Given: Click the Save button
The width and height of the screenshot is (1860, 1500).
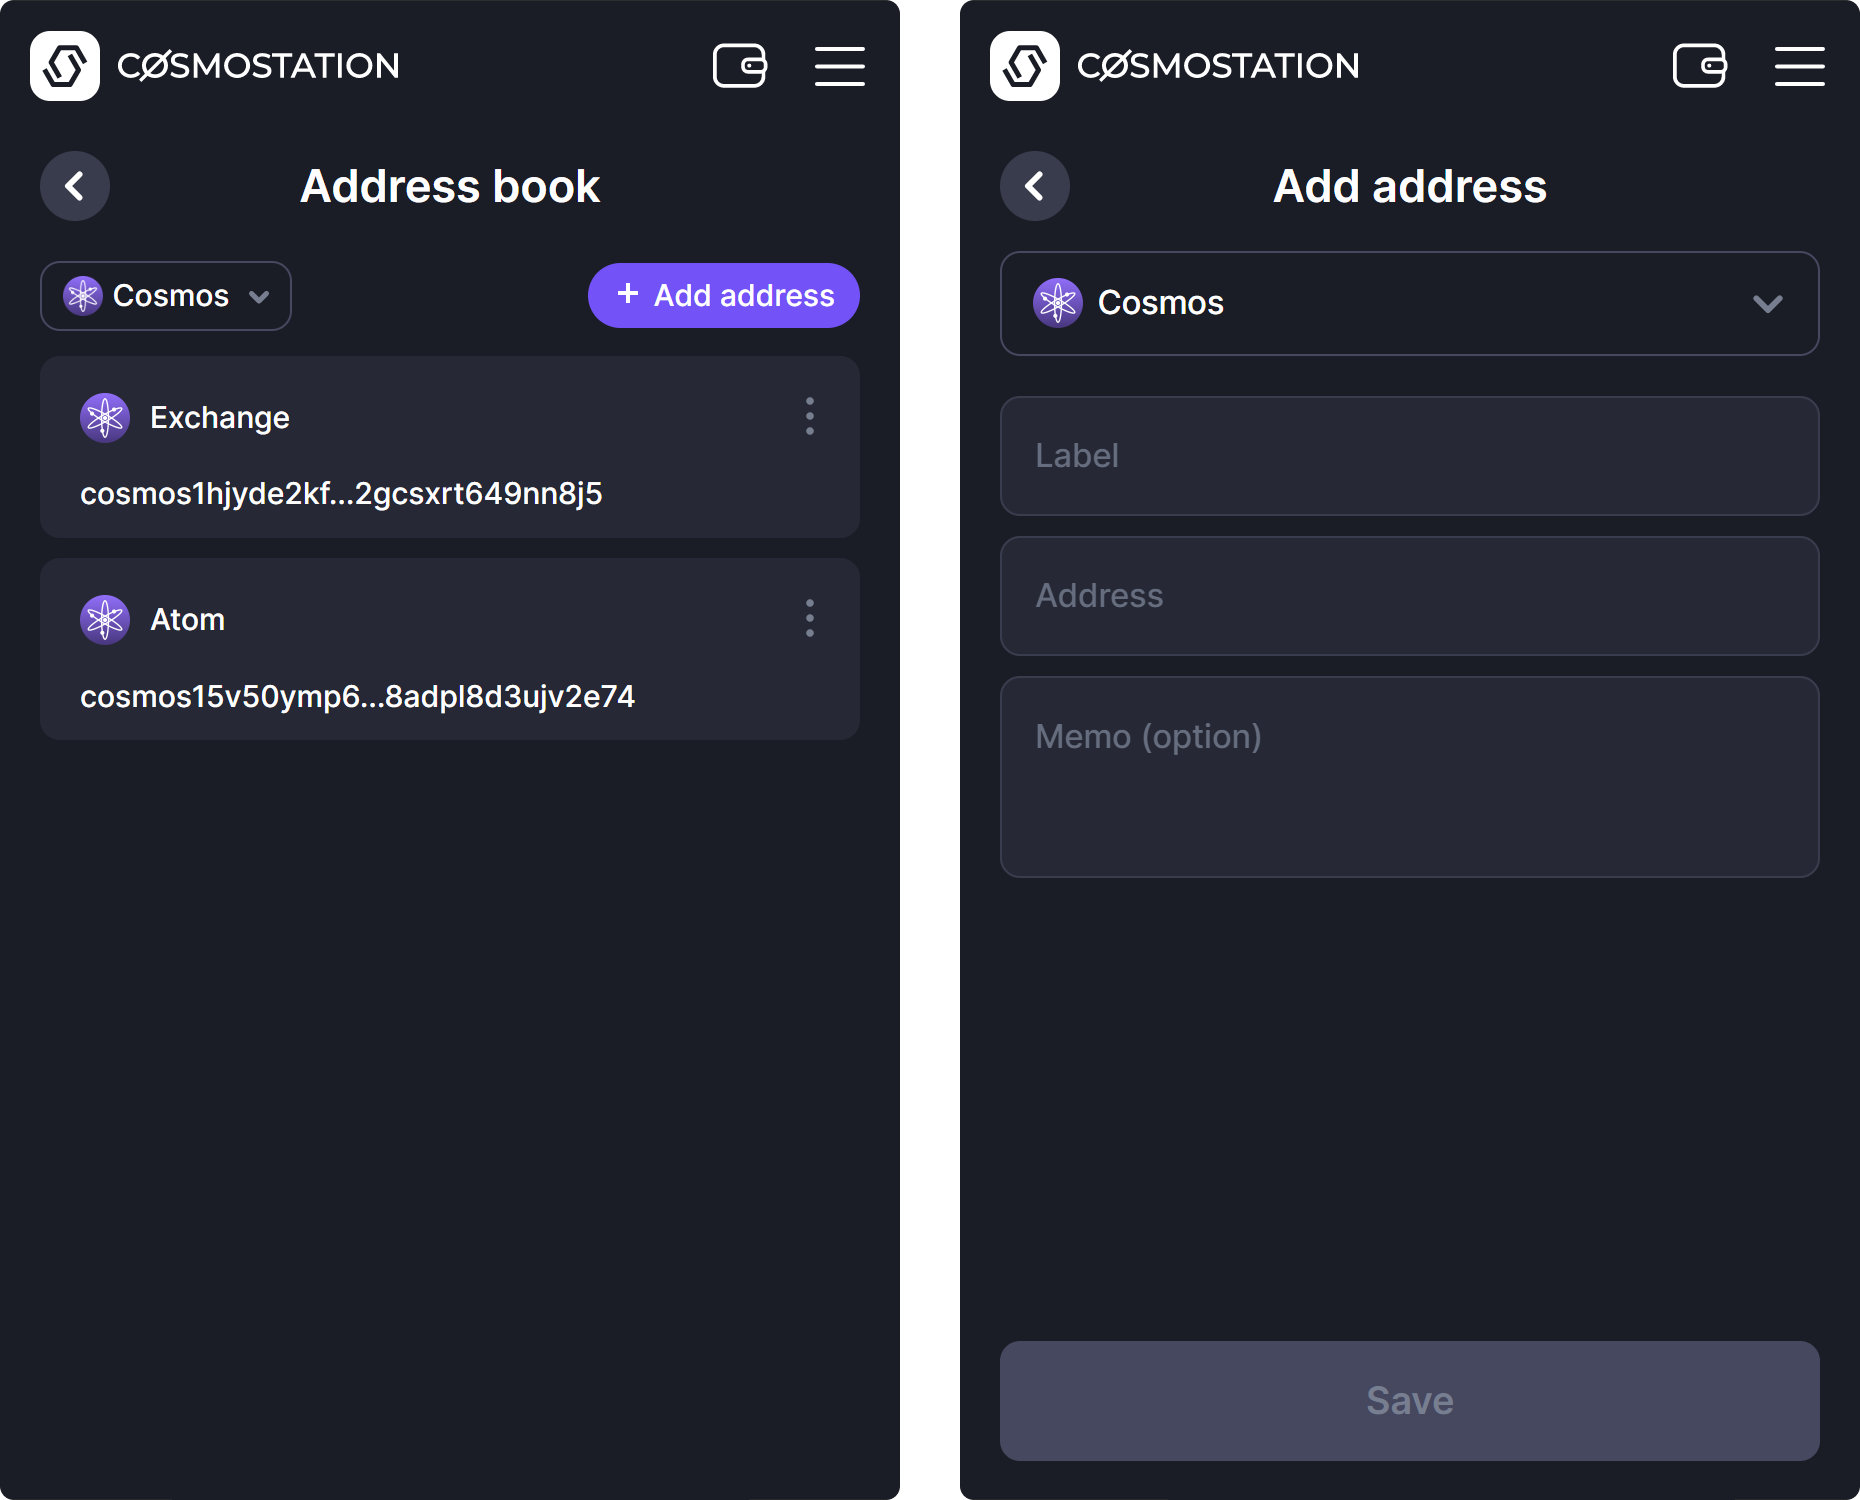Looking at the screenshot, I should pyautogui.click(x=1410, y=1401).
